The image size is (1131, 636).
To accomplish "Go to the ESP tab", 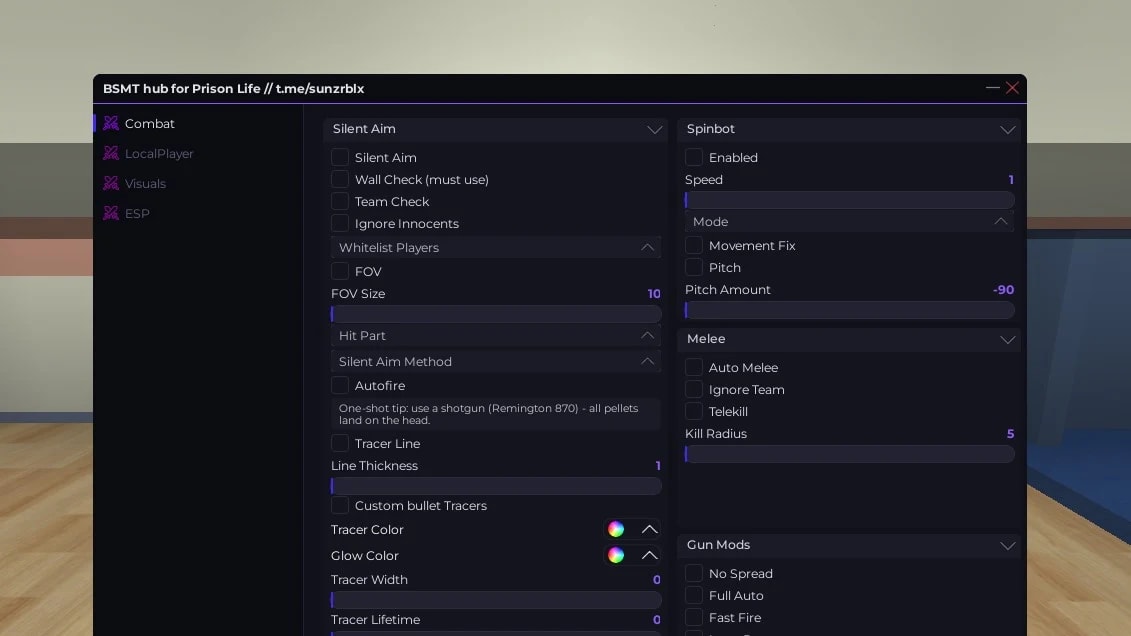I will (x=137, y=213).
